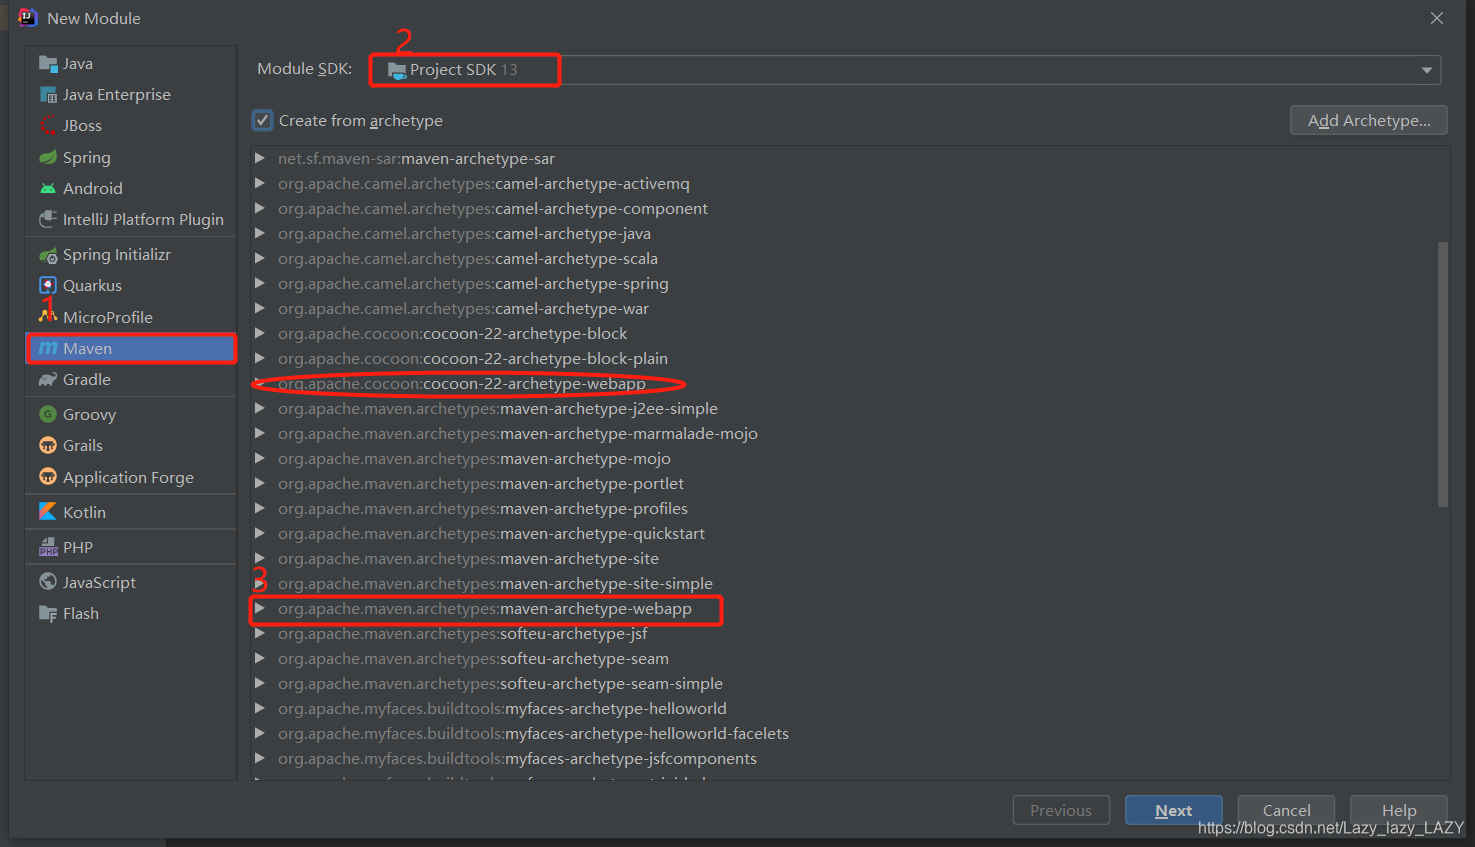The image size is (1475, 847).
Task: Click the Application Forge icon
Action: point(48,477)
